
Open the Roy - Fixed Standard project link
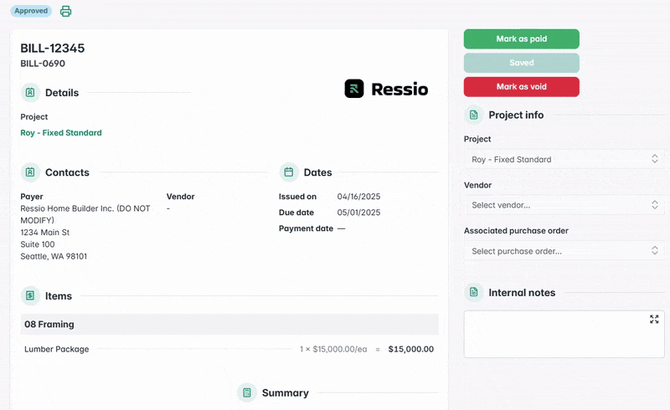pyautogui.click(x=61, y=133)
